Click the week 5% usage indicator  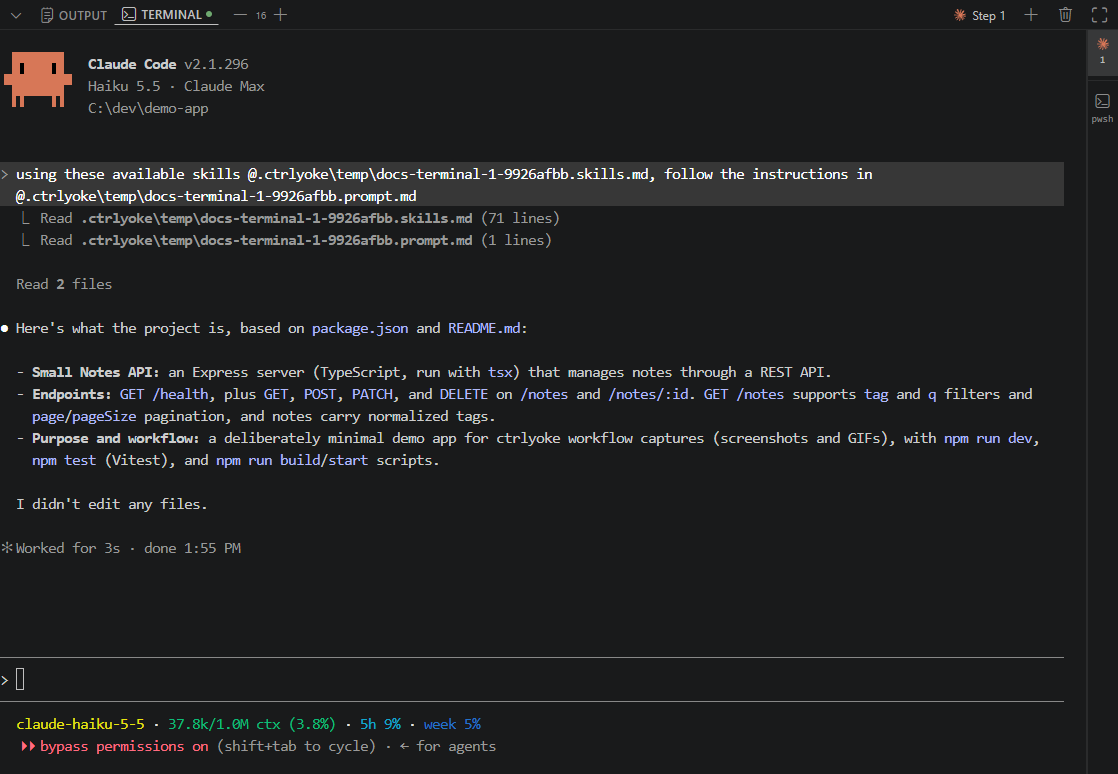point(452,724)
